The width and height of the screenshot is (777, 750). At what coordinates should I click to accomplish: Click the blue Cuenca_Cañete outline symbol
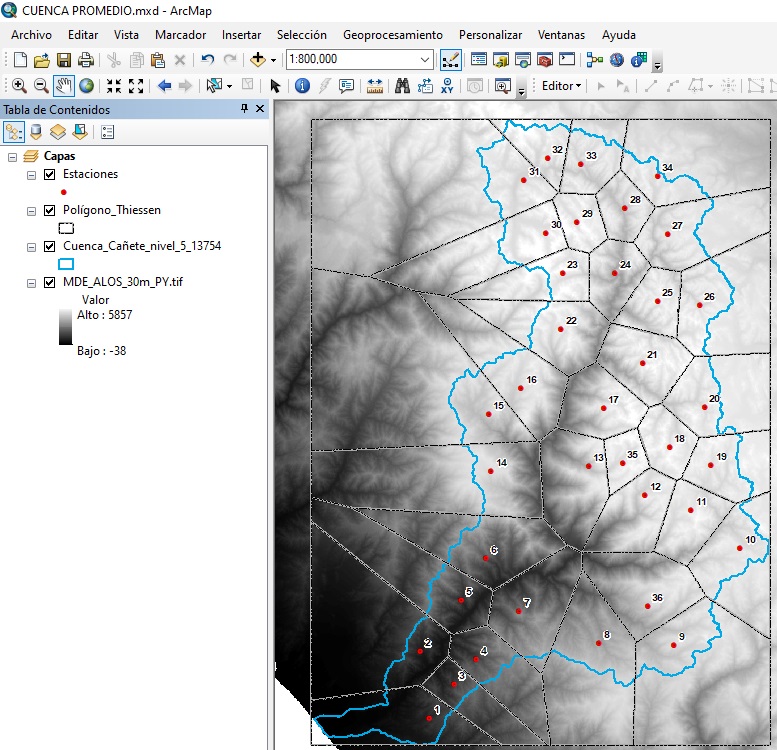66,264
